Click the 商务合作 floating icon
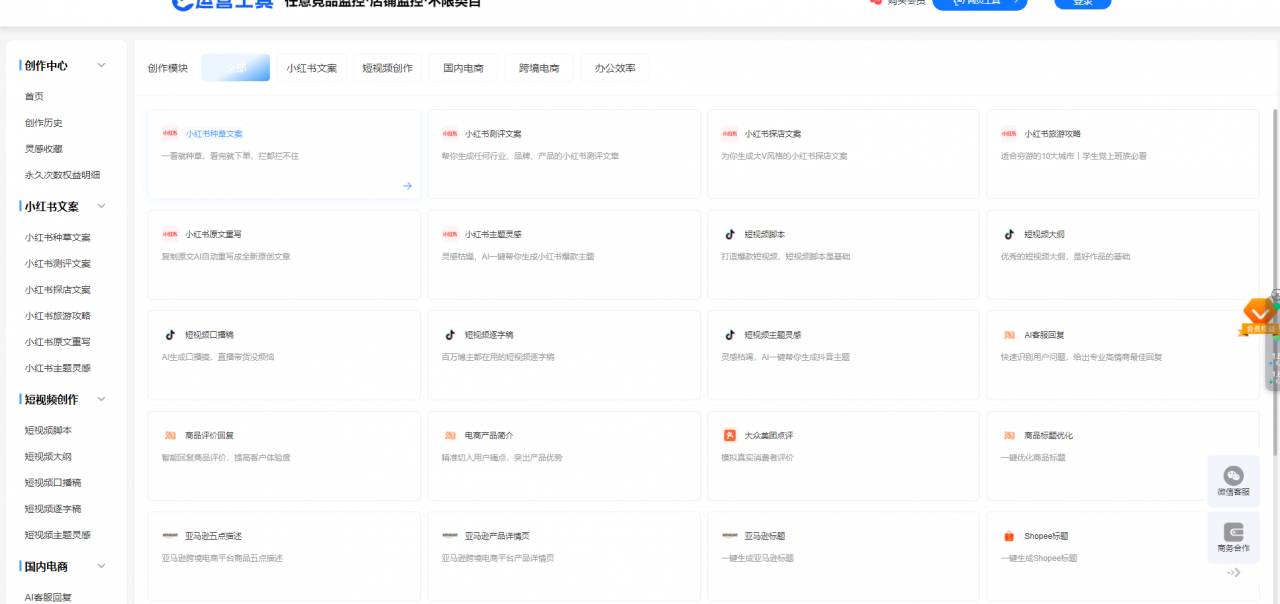 [1233, 537]
